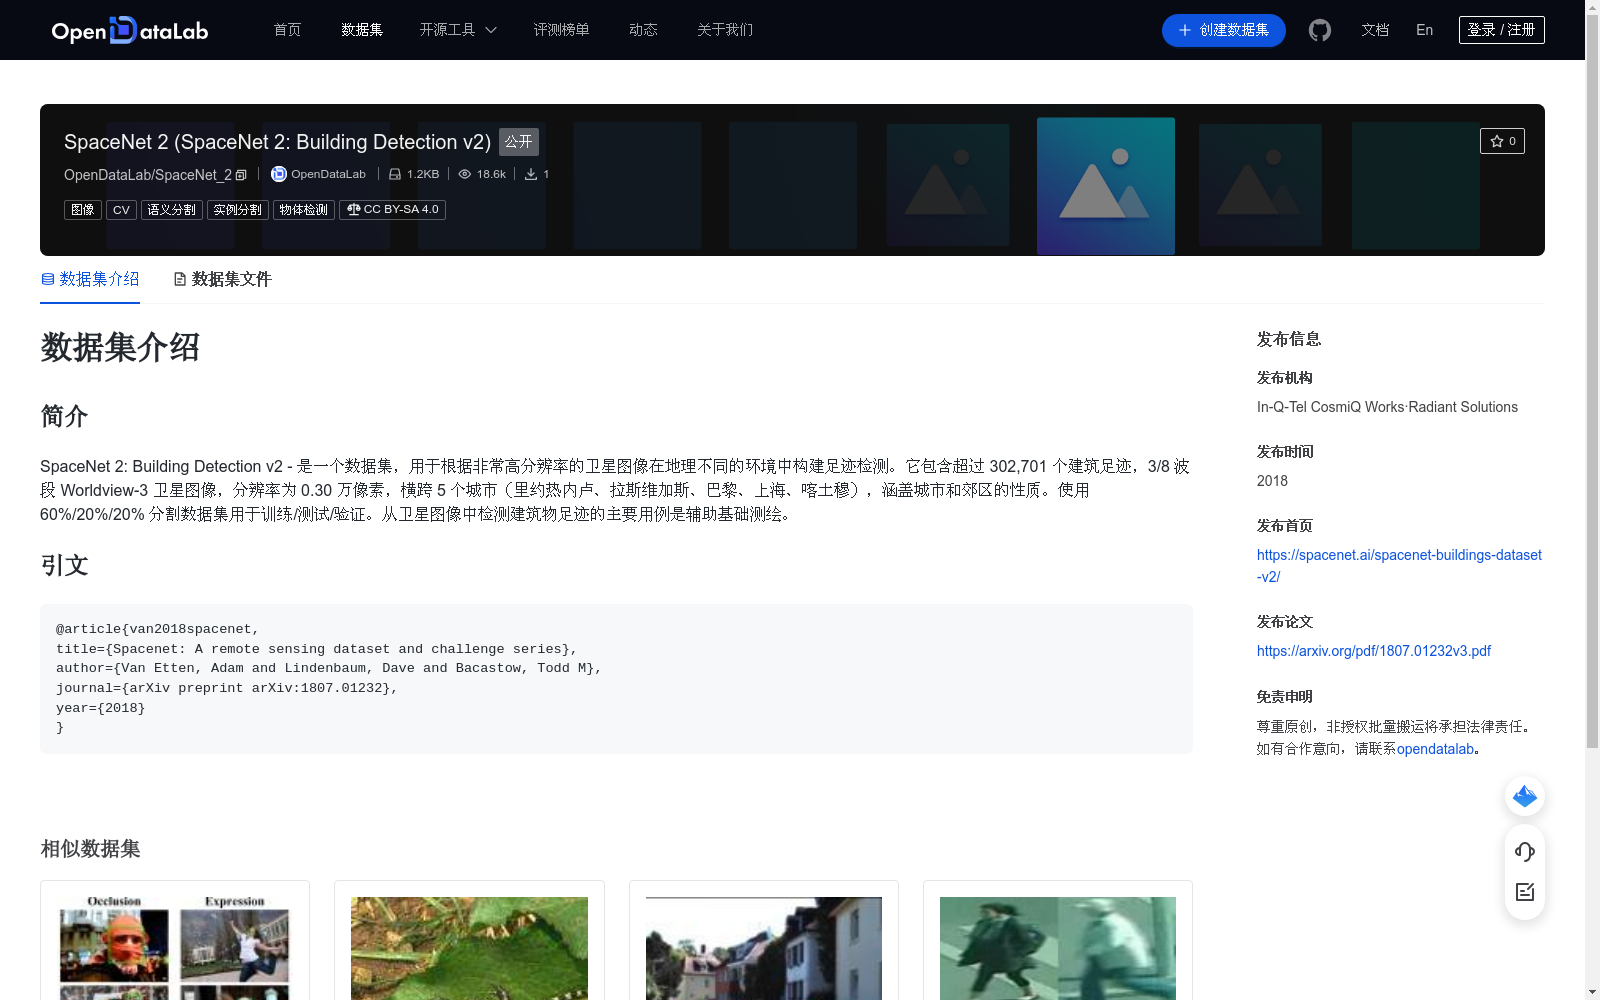Viewport: 1600px width, 1000px height.
Task: Switch language to En
Action: [1424, 30]
